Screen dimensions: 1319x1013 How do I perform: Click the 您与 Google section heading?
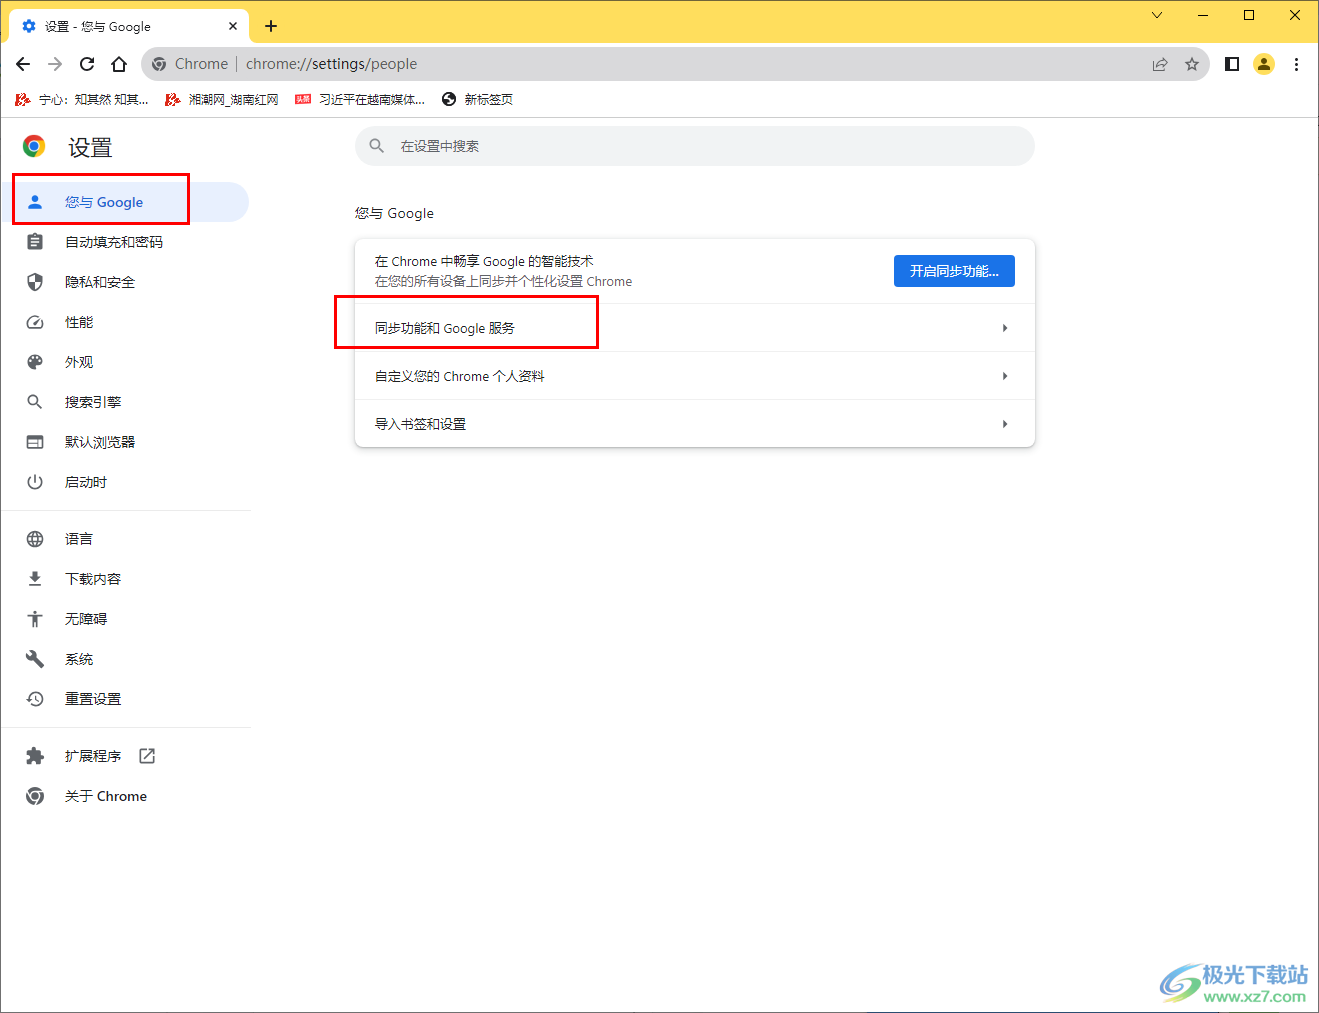(x=394, y=213)
